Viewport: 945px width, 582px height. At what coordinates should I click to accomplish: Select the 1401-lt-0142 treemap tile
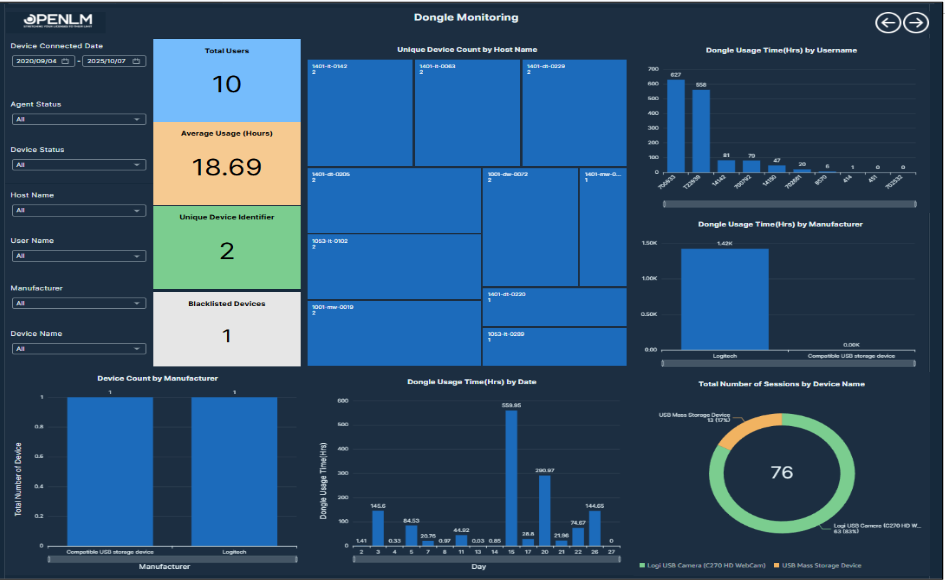pos(360,112)
